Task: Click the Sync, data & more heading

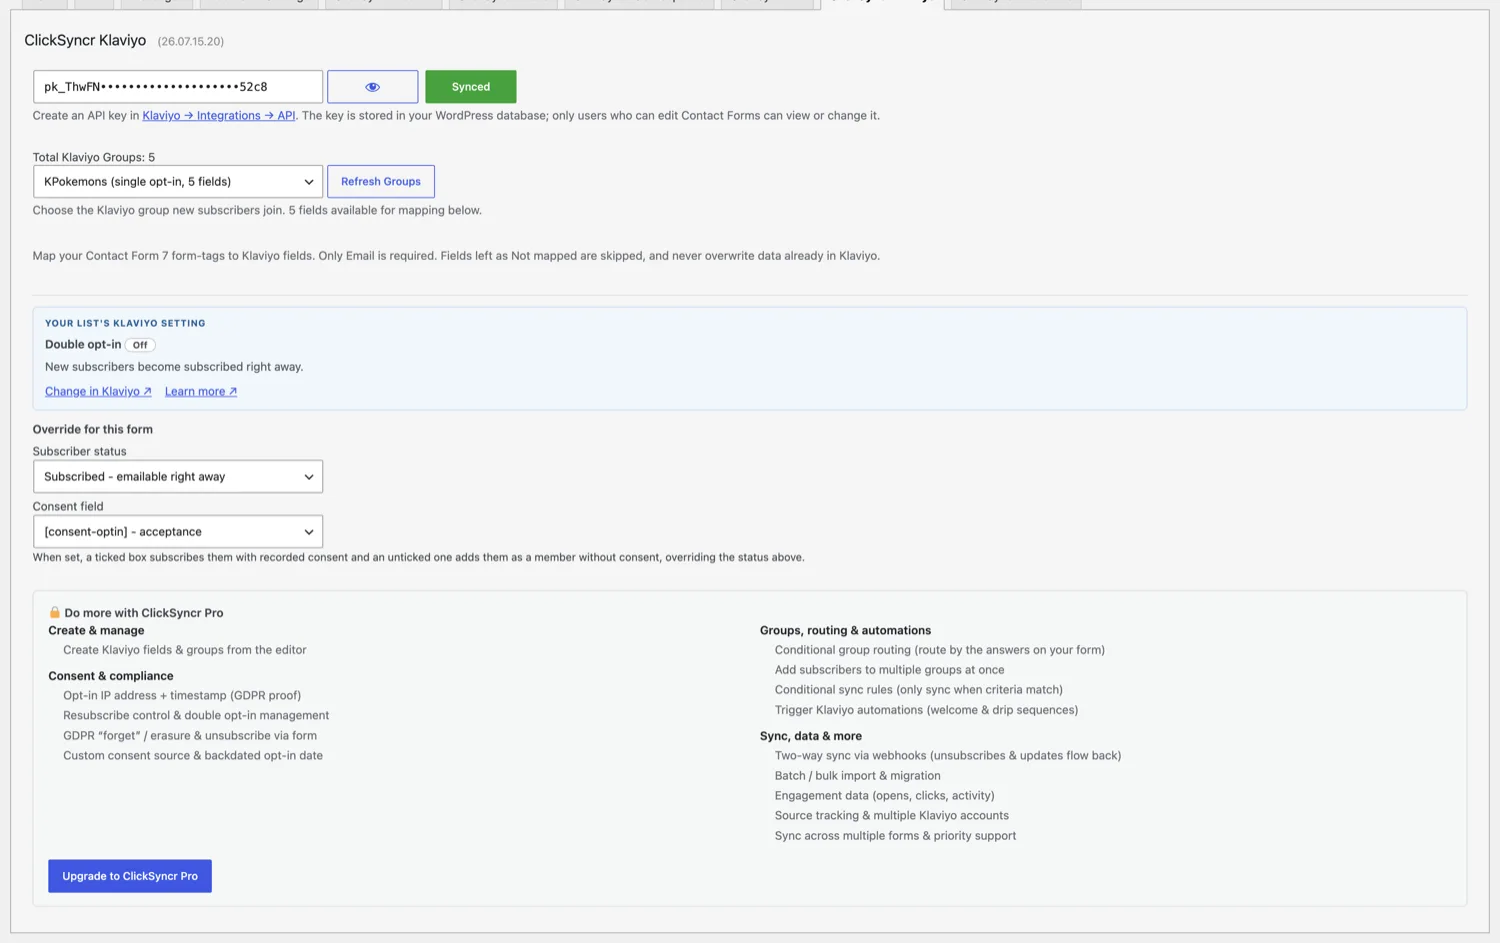Action: tap(811, 736)
